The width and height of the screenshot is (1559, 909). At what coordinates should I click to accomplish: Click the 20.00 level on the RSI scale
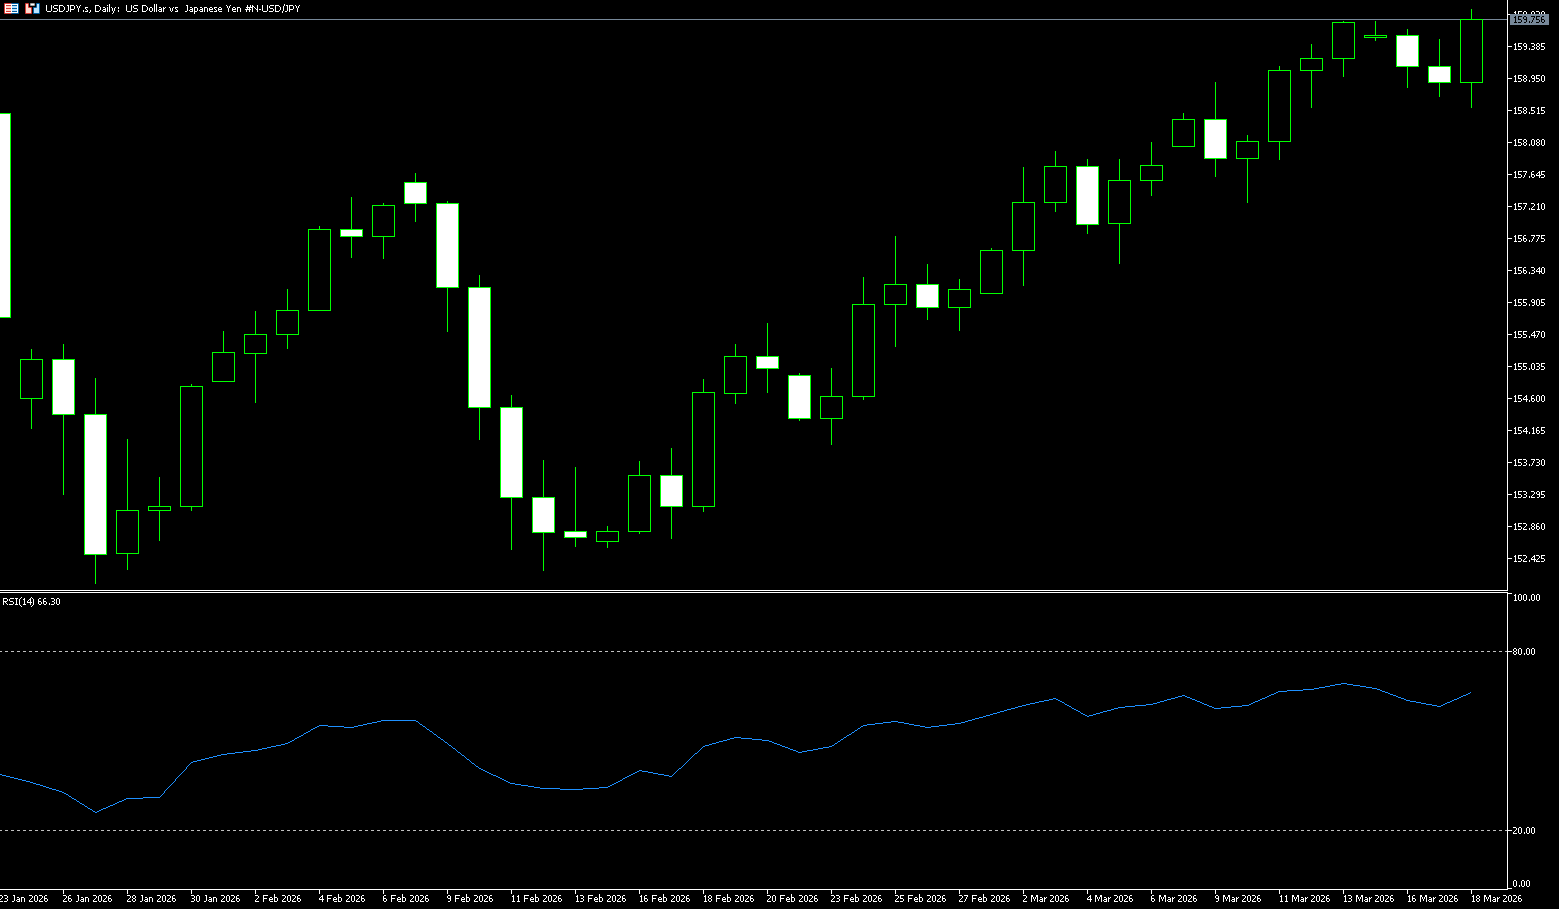pos(1524,831)
